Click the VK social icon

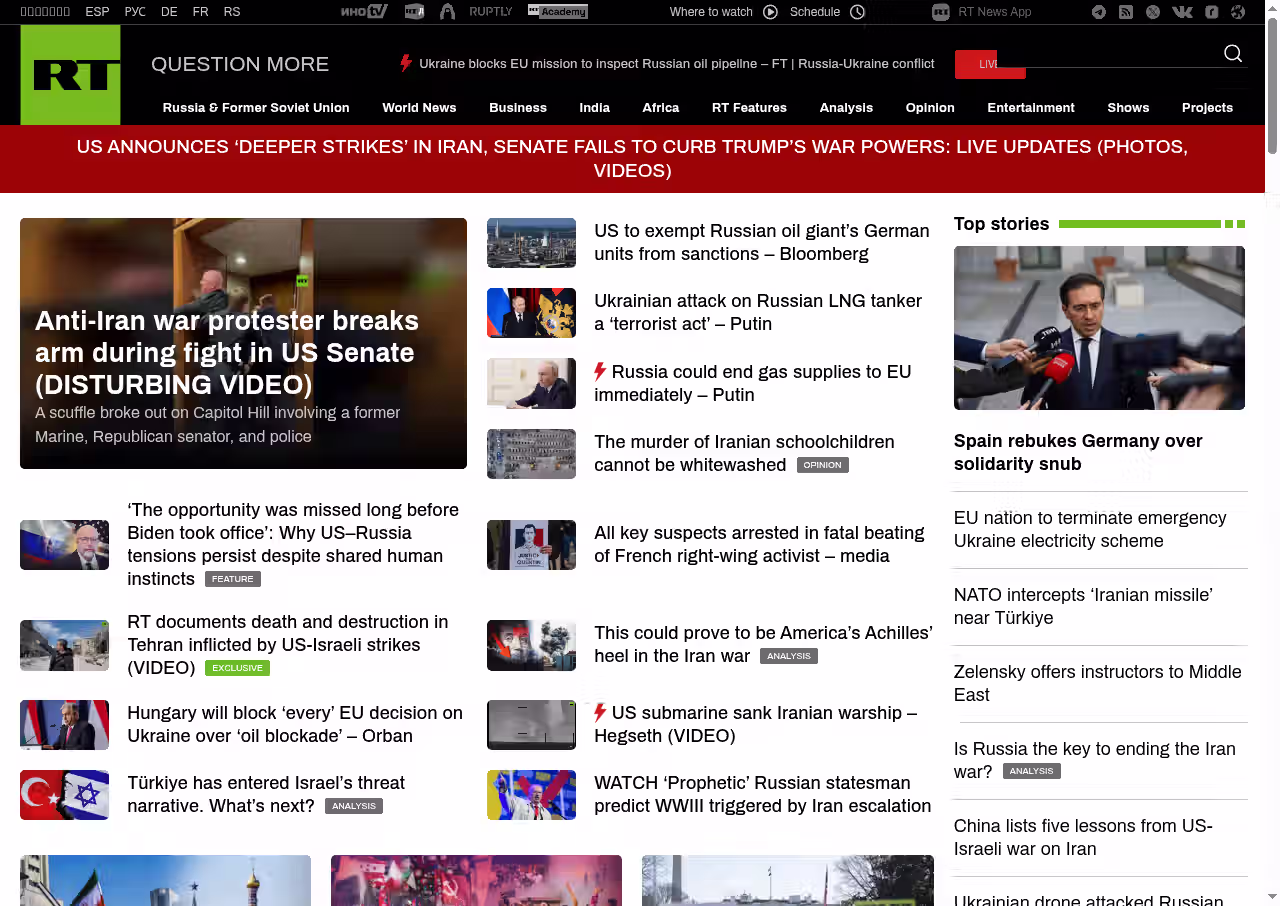1182,12
